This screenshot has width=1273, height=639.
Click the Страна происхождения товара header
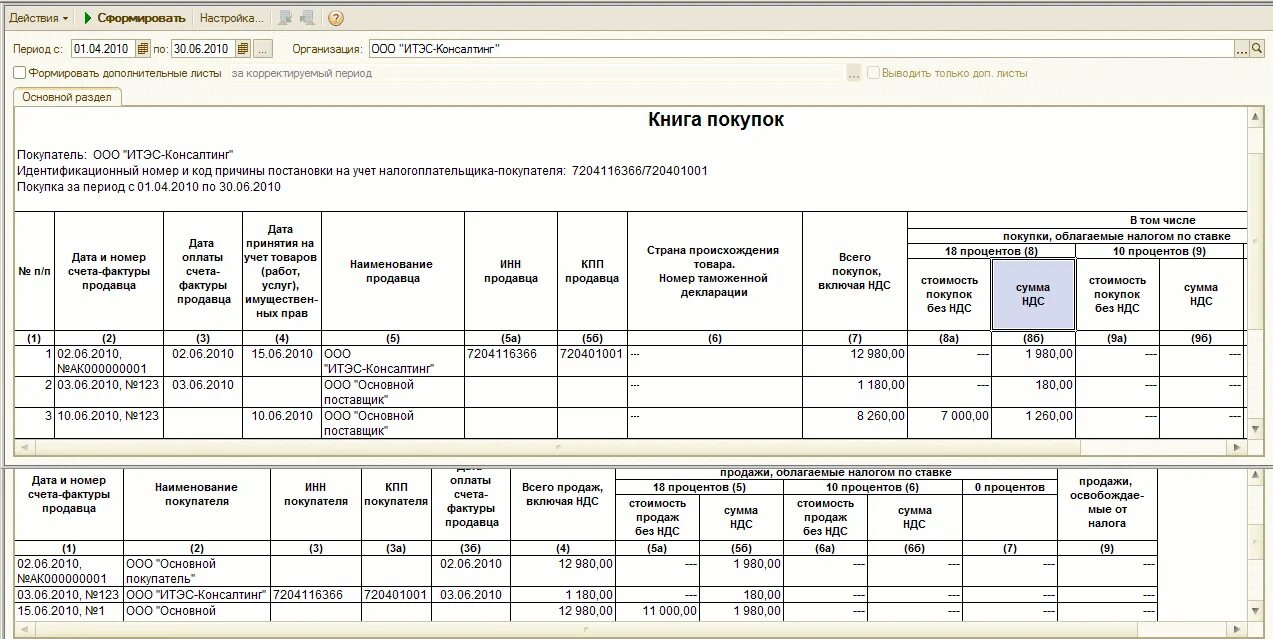714,271
